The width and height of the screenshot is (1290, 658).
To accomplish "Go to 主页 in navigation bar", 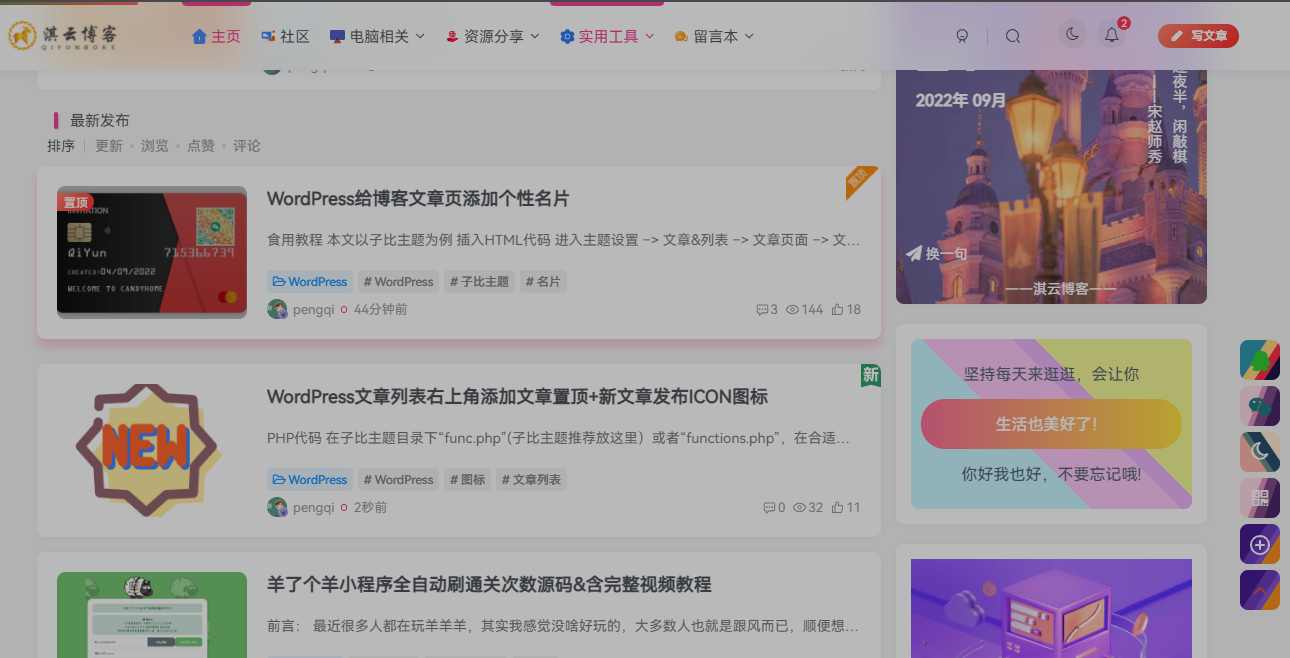I will click(x=216, y=36).
